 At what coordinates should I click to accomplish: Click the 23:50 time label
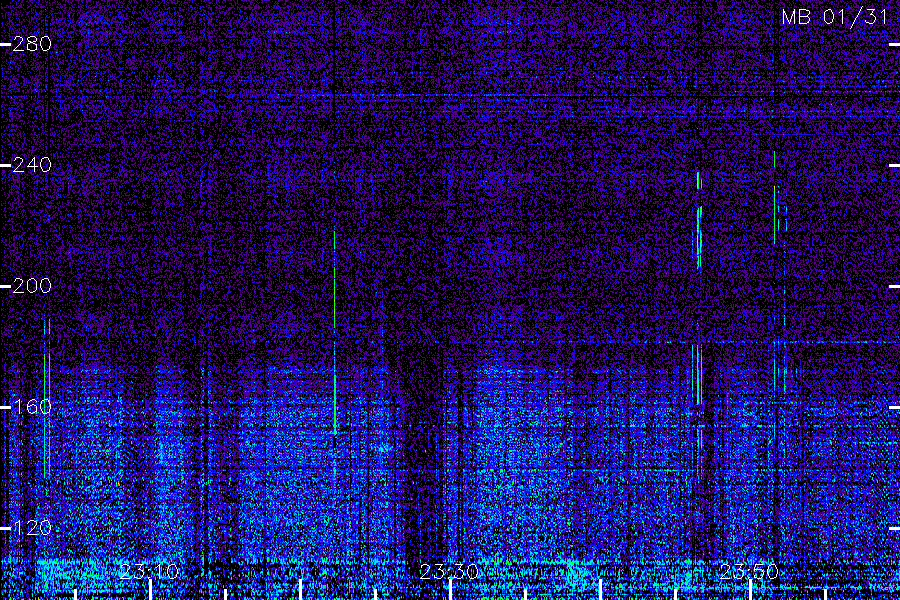pyautogui.click(x=749, y=572)
